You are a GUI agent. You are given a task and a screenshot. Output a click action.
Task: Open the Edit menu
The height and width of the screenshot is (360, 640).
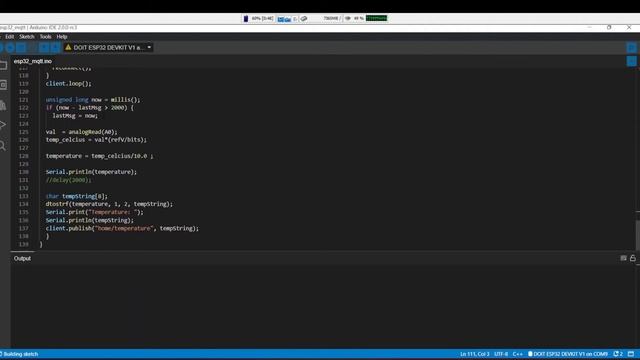click(10, 37)
